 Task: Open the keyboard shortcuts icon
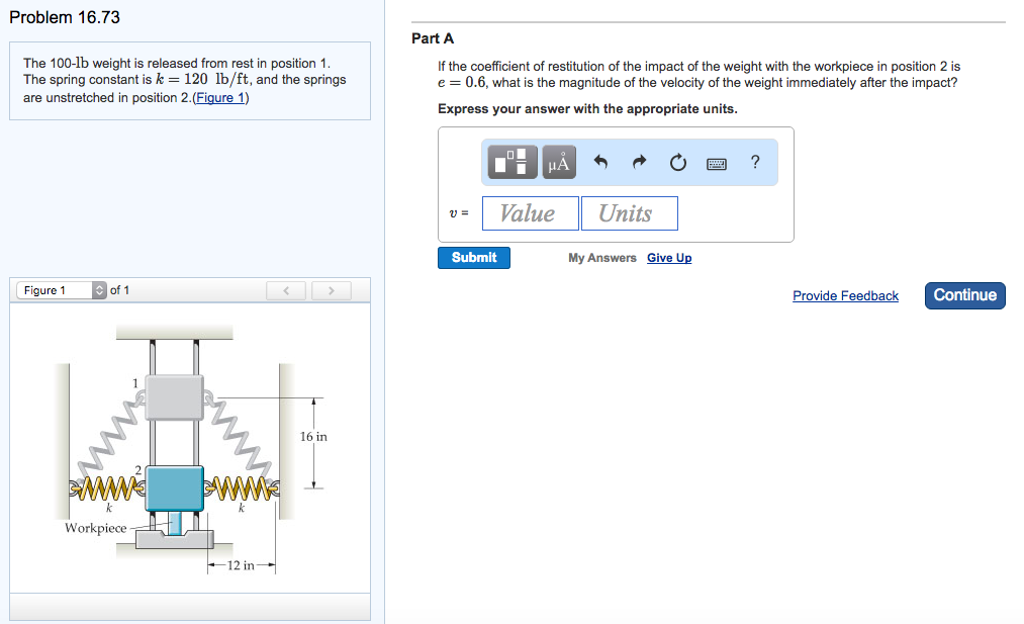716,163
